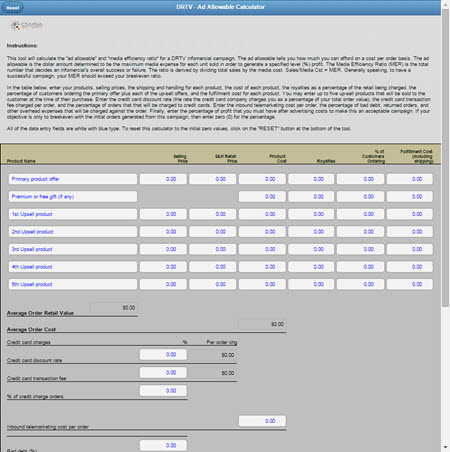Click the scrollbar down arrow
The height and width of the screenshot is (452, 450).
tap(446, 447)
